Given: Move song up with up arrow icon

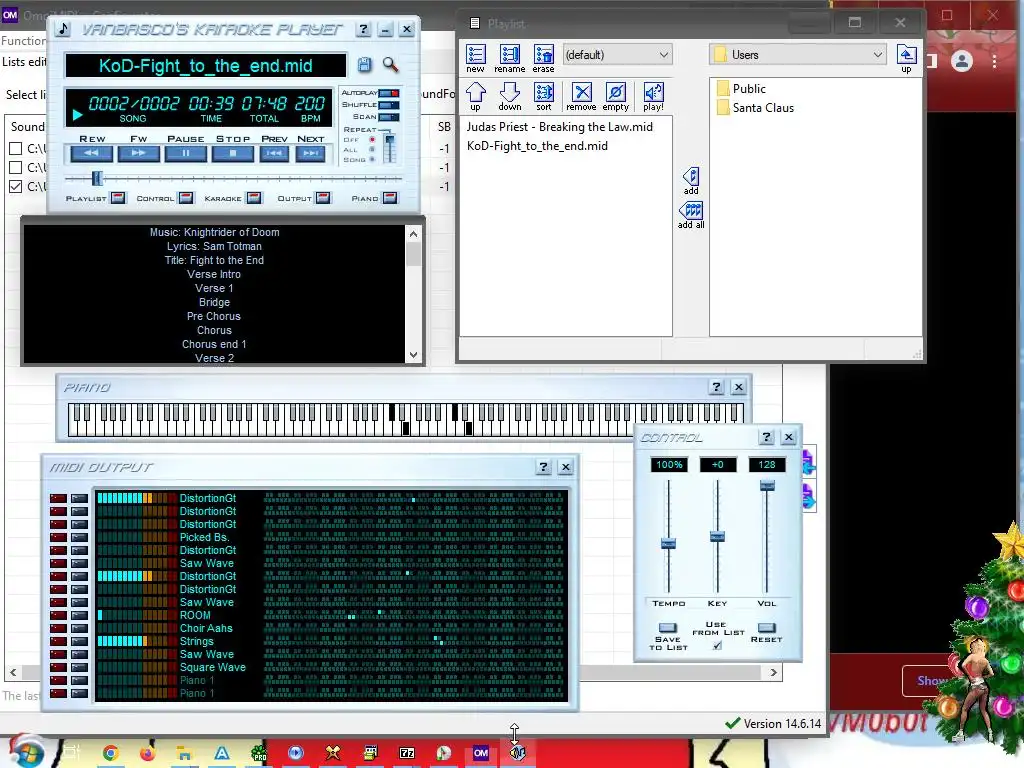Looking at the screenshot, I should tap(475, 97).
